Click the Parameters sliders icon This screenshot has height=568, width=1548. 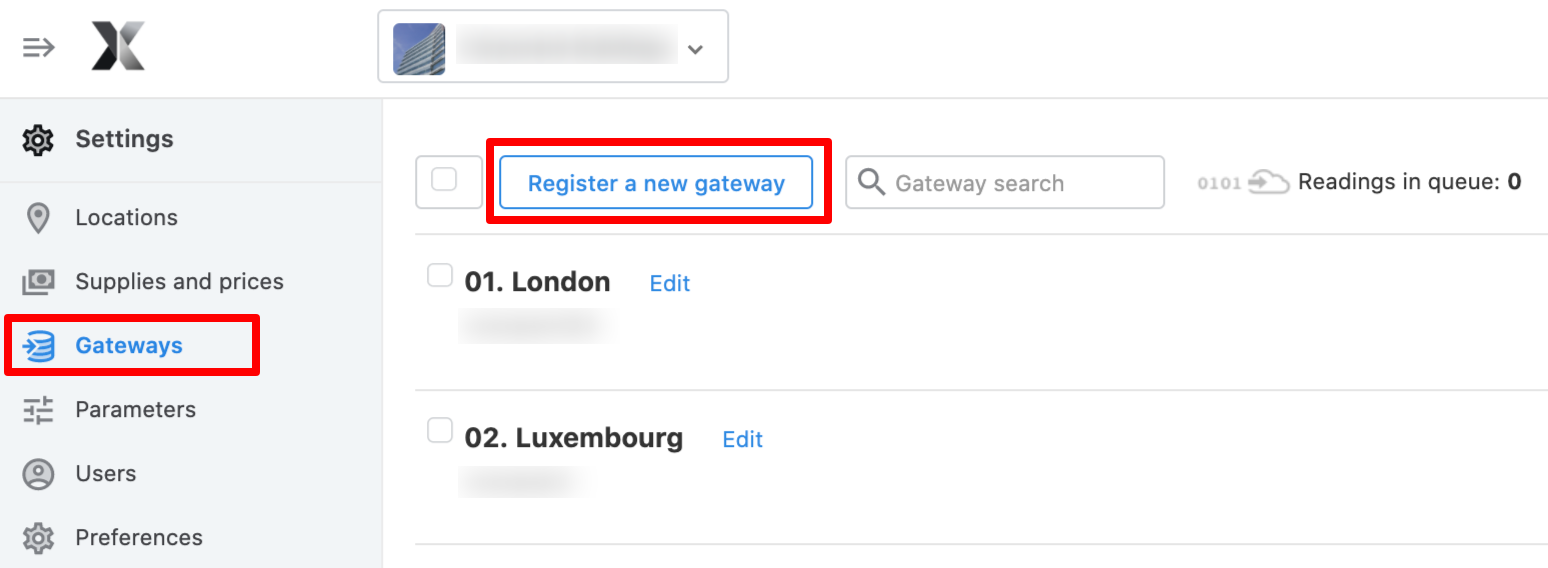pos(38,410)
